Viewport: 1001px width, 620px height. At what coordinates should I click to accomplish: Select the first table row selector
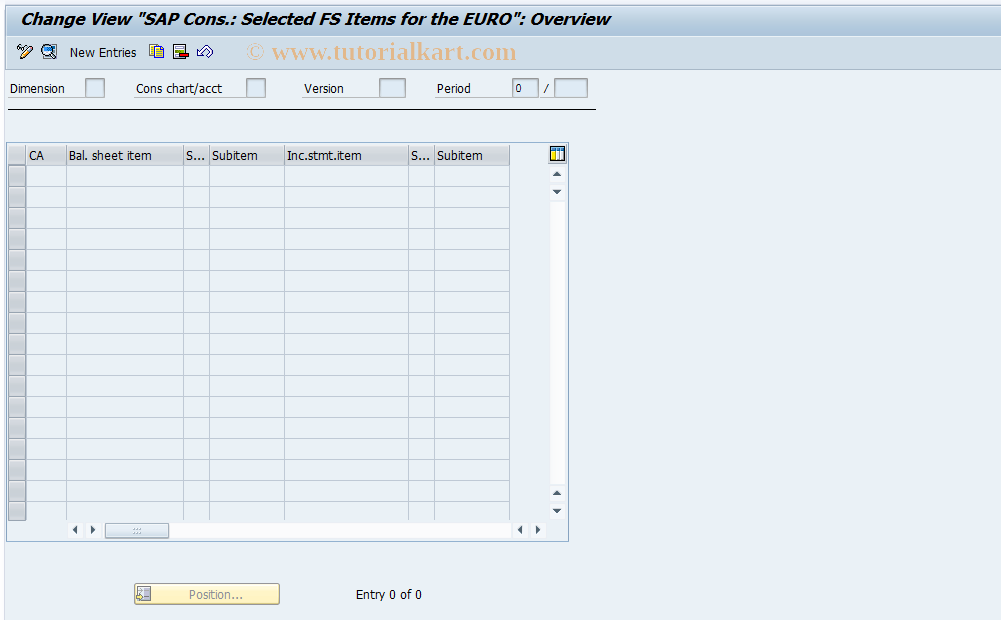[17, 176]
